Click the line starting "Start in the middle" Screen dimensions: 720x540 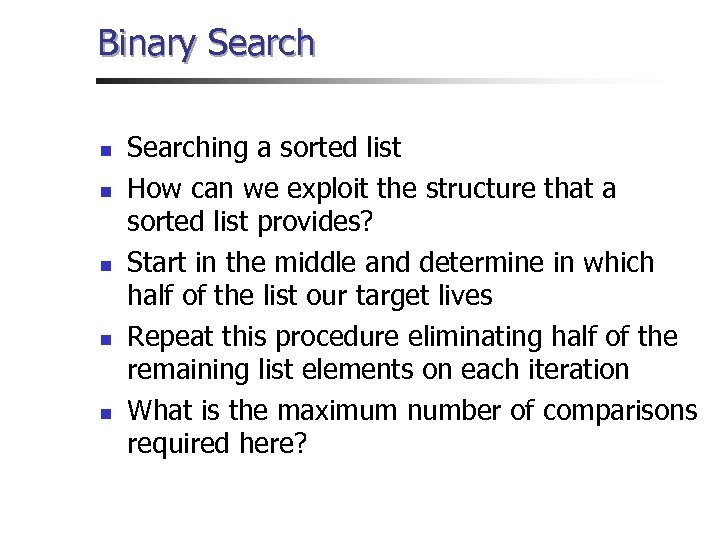click(x=390, y=263)
